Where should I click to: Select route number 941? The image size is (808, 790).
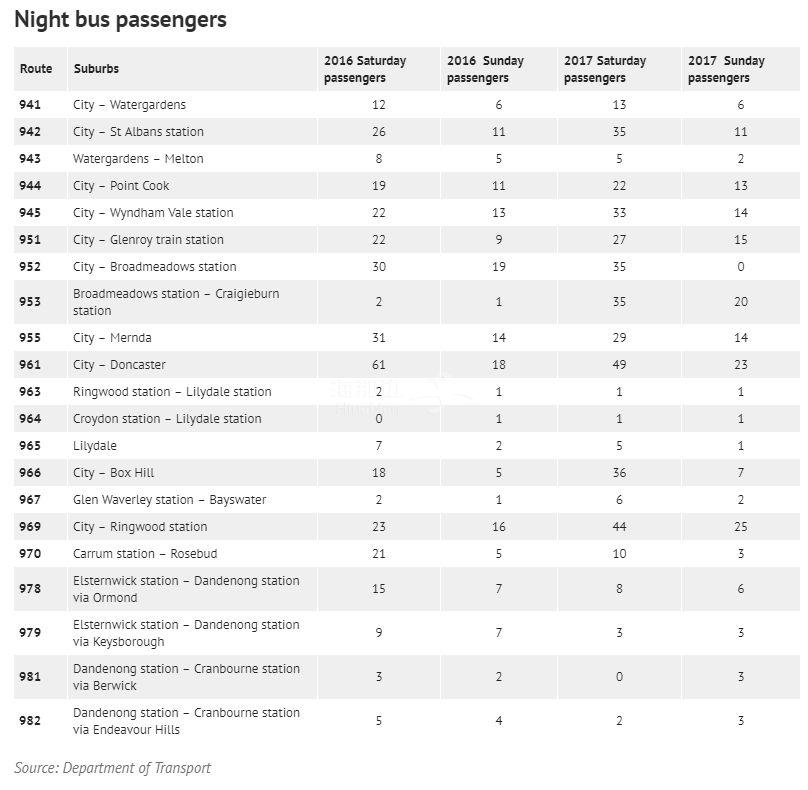pyautogui.click(x=31, y=105)
